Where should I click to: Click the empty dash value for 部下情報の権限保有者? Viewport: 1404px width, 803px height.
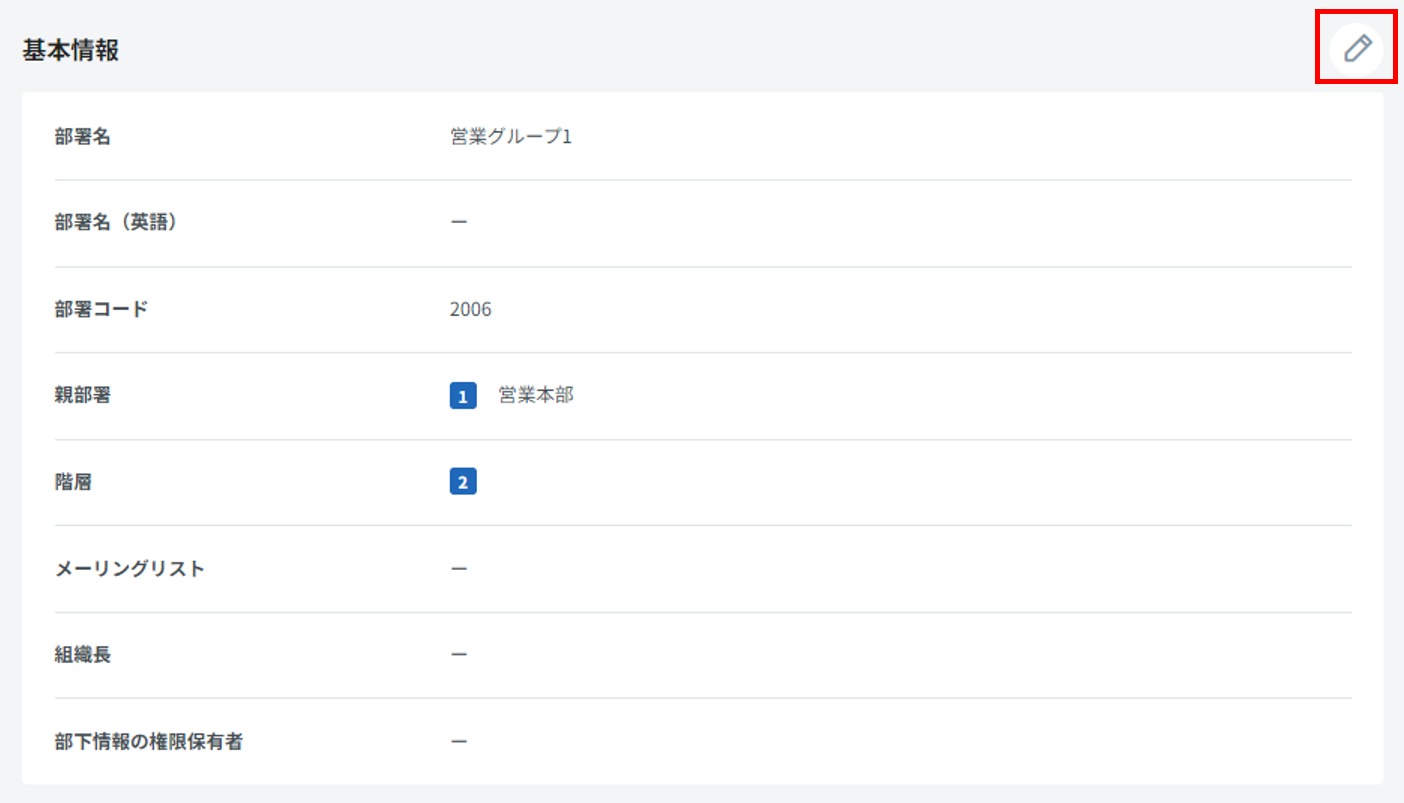click(x=458, y=742)
